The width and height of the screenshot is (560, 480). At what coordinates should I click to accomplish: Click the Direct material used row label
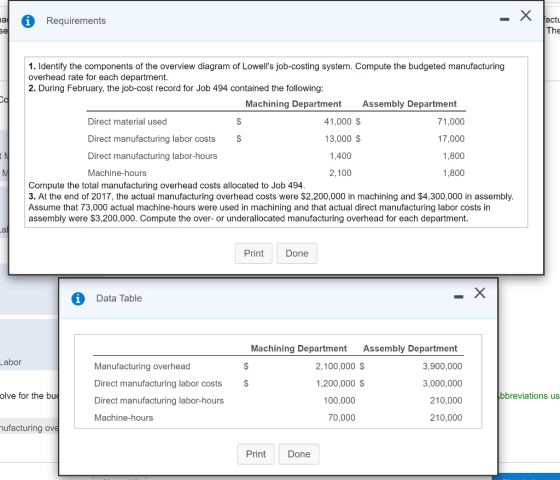[x=127, y=122]
